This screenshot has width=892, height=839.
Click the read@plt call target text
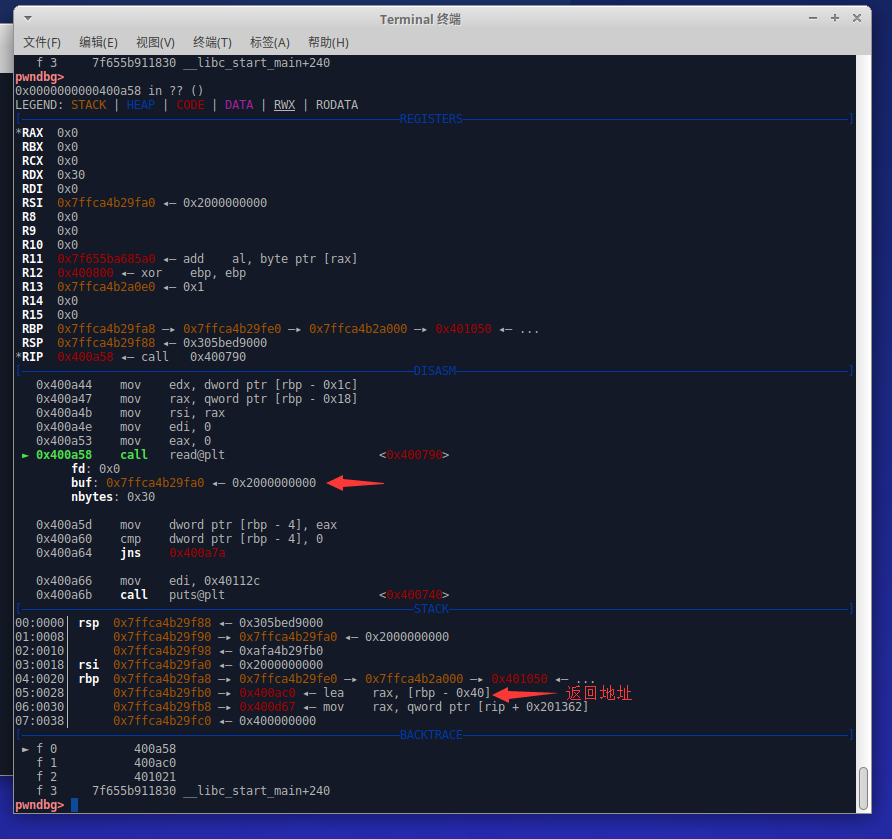point(199,455)
